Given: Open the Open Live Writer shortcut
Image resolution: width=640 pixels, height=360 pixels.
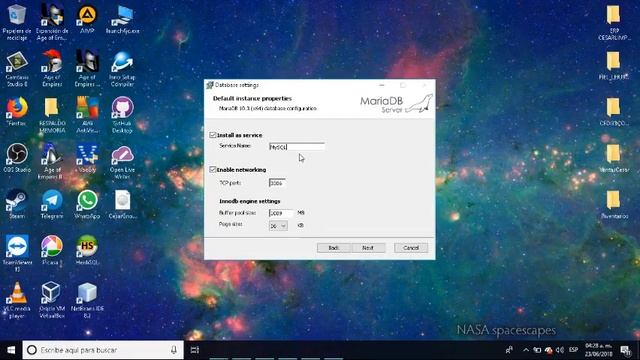Looking at the screenshot, I should click(x=122, y=161).
